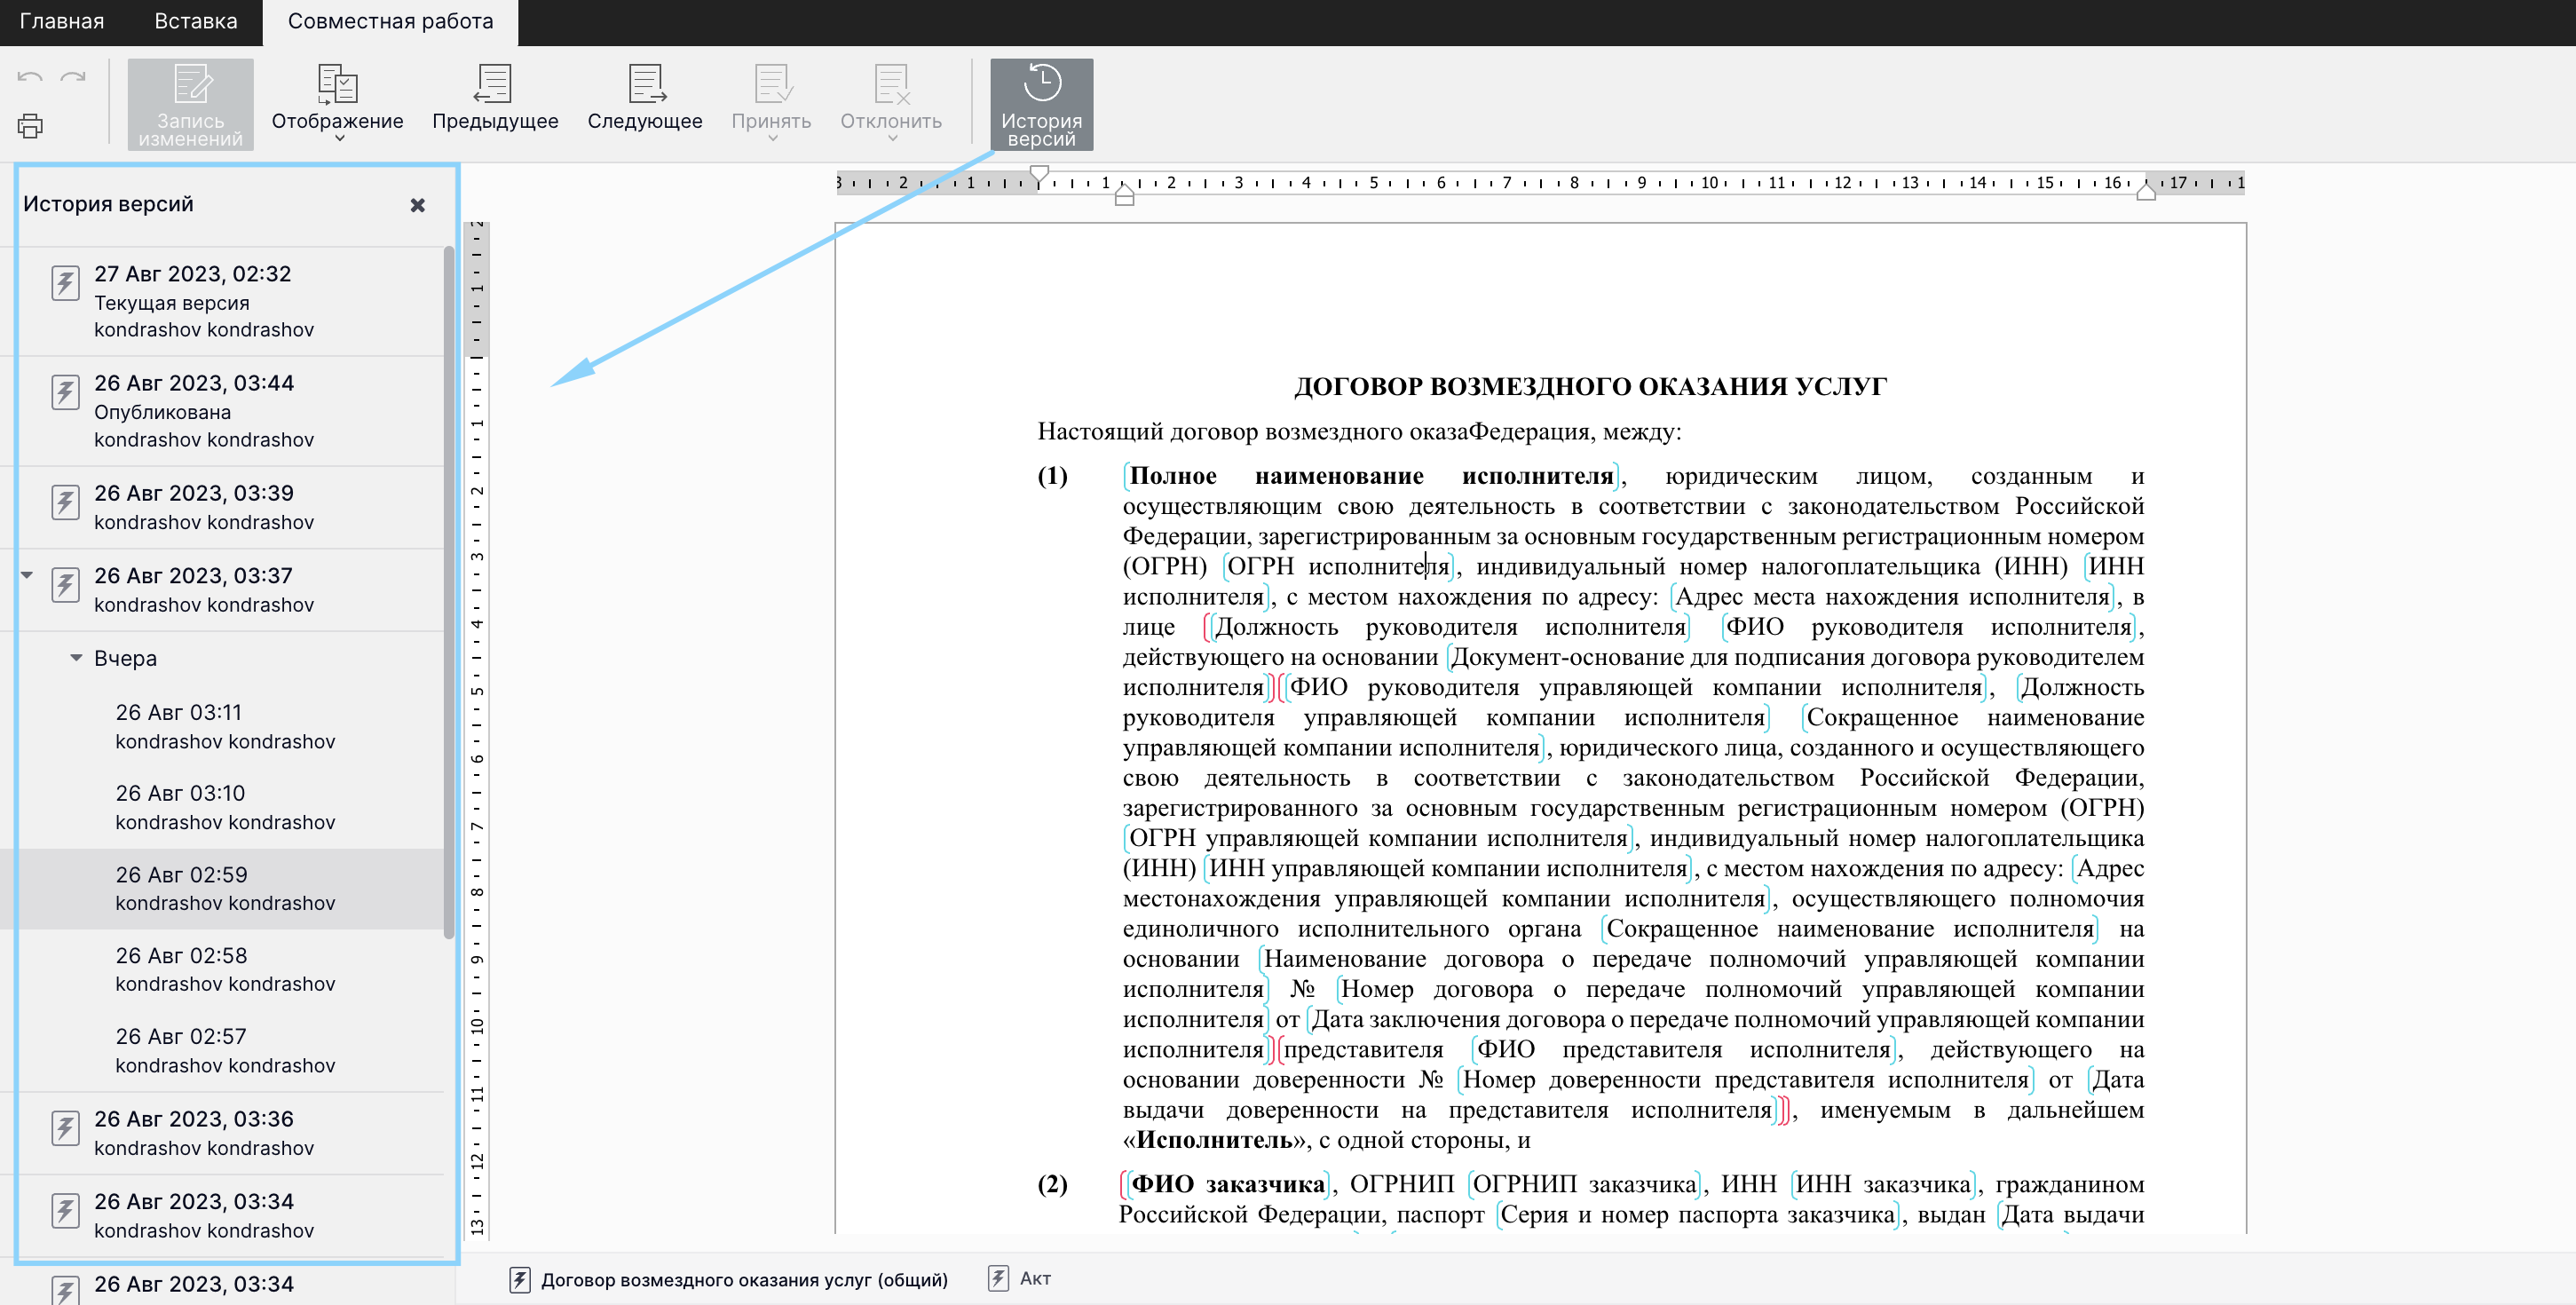This screenshot has width=2576, height=1305.
Task: Click the first-line indent marker on ruler
Action: pos(1040,175)
